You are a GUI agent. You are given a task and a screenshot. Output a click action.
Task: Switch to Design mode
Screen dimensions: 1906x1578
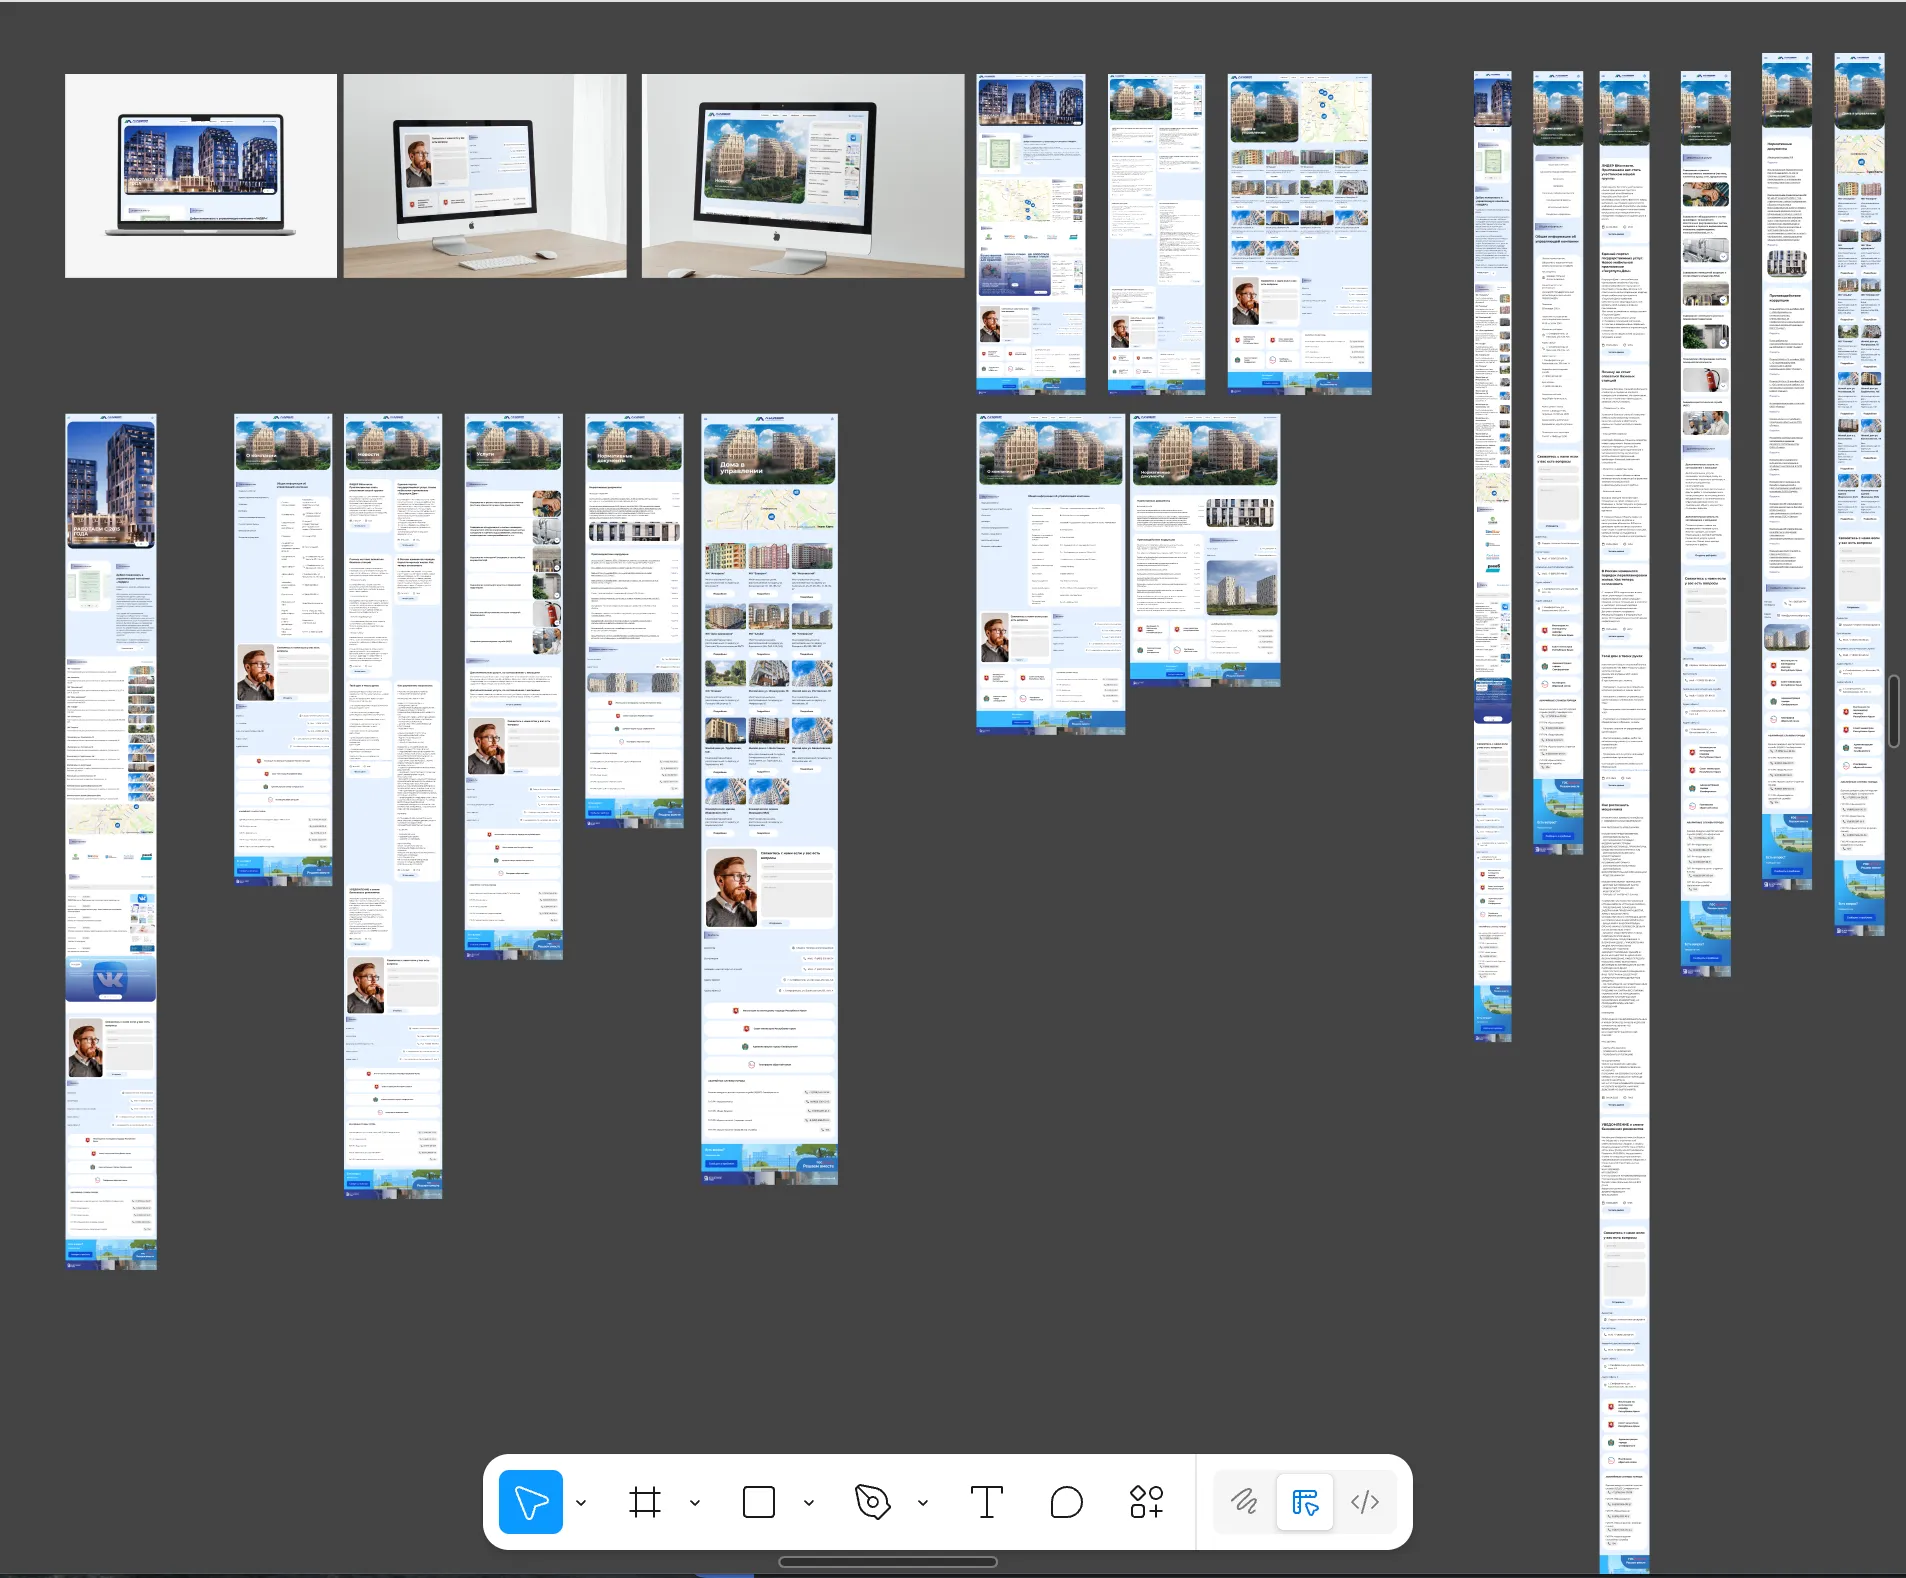tap(1305, 1502)
